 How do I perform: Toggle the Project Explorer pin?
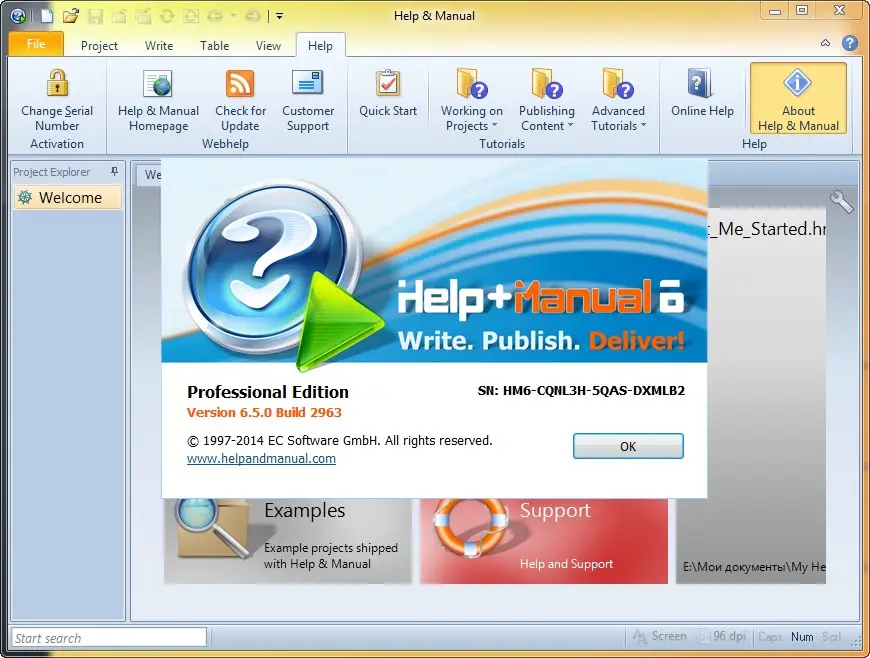coord(114,171)
